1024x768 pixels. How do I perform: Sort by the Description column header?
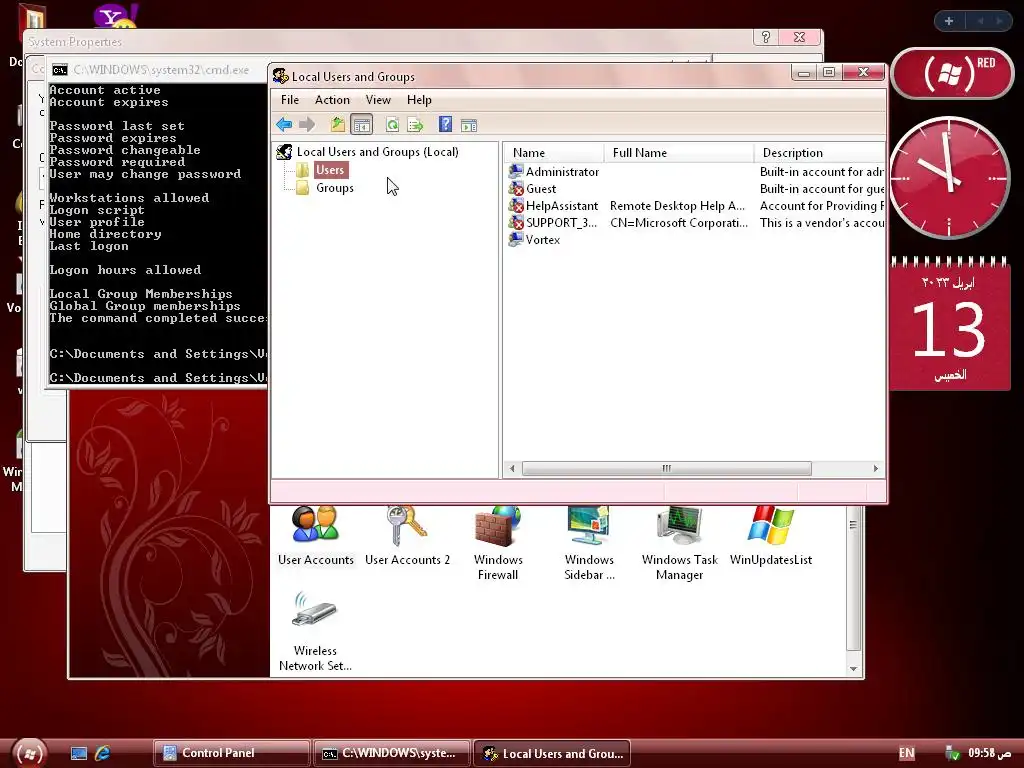click(820, 153)
